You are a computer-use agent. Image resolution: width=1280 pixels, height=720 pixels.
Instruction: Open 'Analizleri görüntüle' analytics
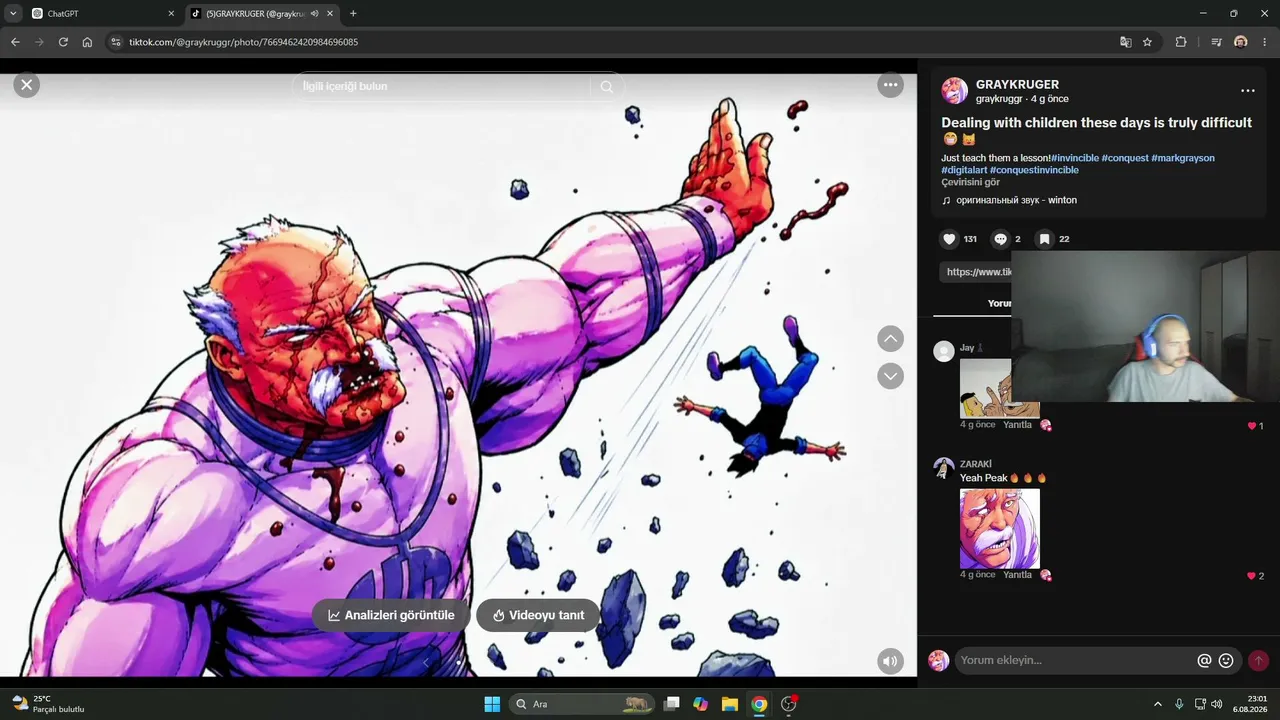(x=391, y=615)
